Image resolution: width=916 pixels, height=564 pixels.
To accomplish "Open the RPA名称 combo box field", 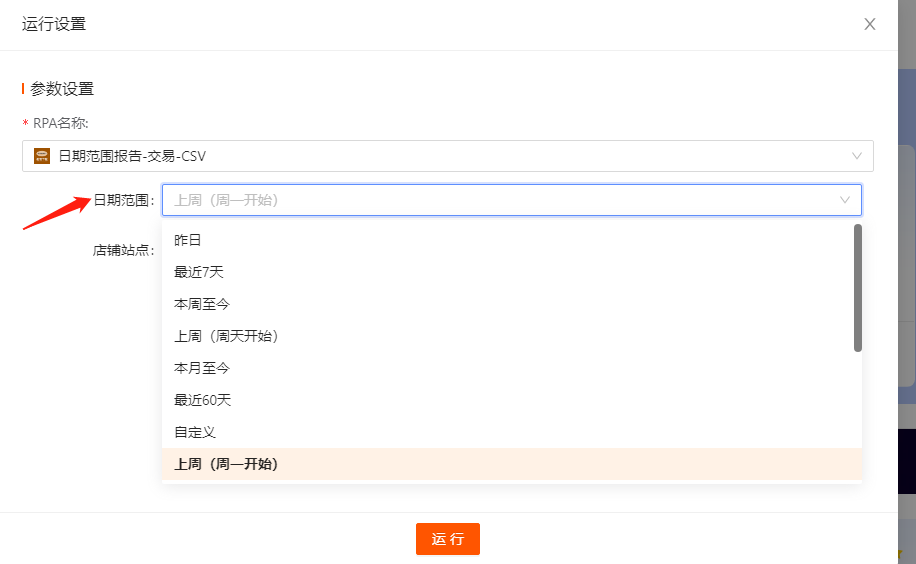I will (447, 156).
